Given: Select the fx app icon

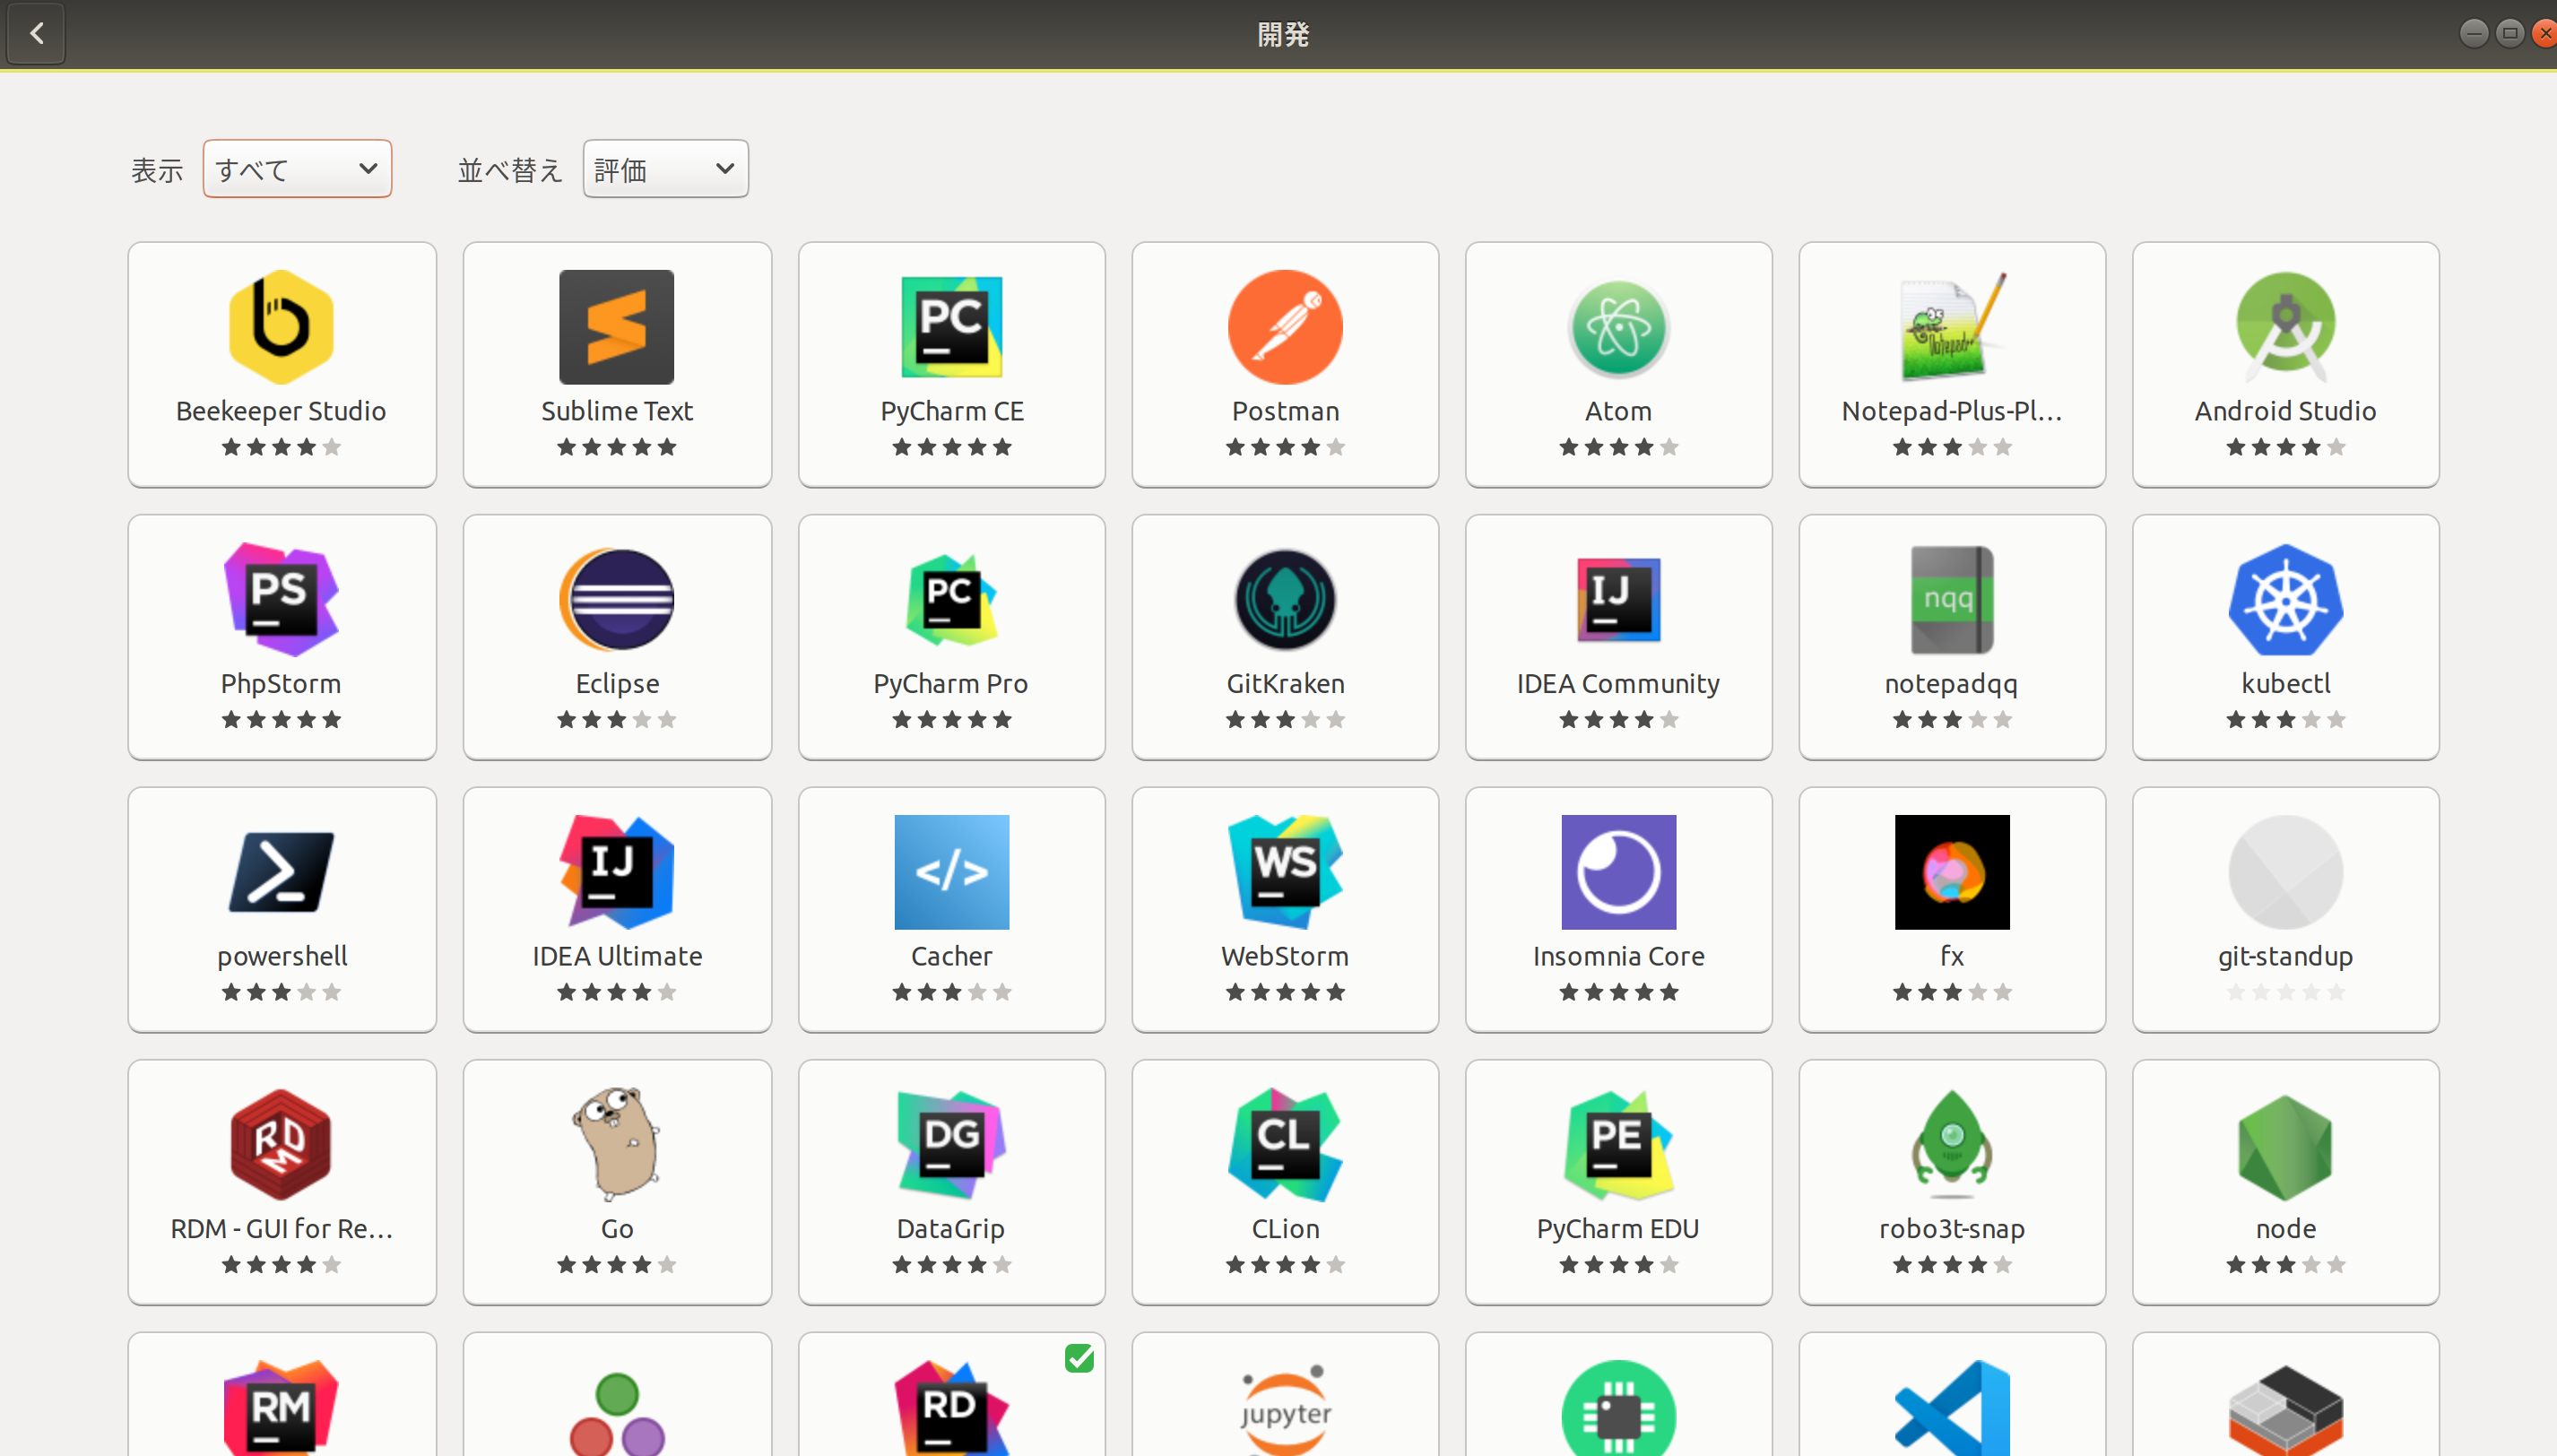Looking at the screenshot, I should [x=1952, y=872].
